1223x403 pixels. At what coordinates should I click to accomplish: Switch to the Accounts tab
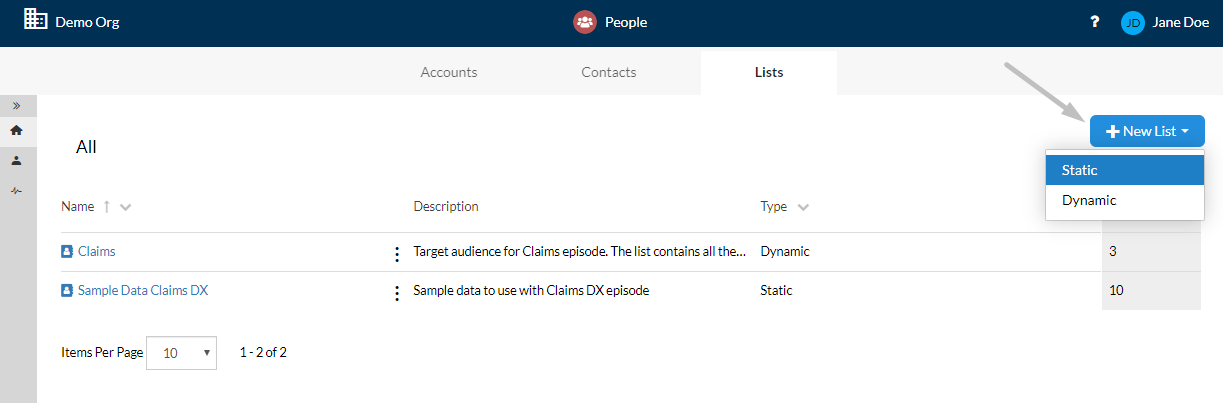click(x=449, y=72)
